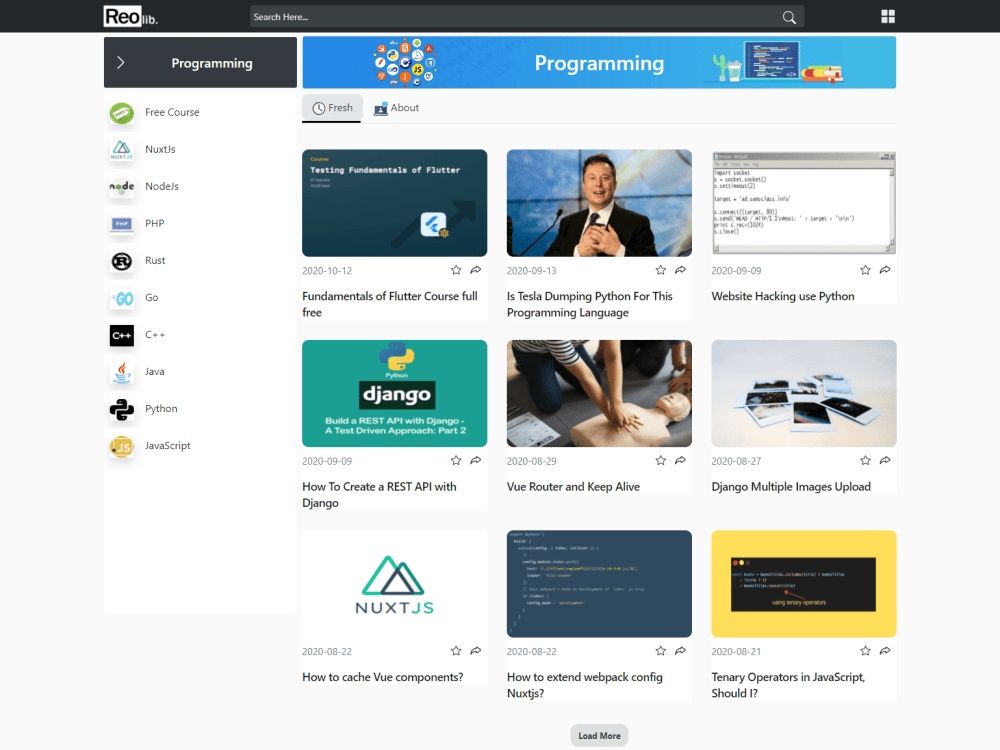Select Python category label
Image resolution: width=1000 pixels, height=750 pixels.
coord(161,409)
